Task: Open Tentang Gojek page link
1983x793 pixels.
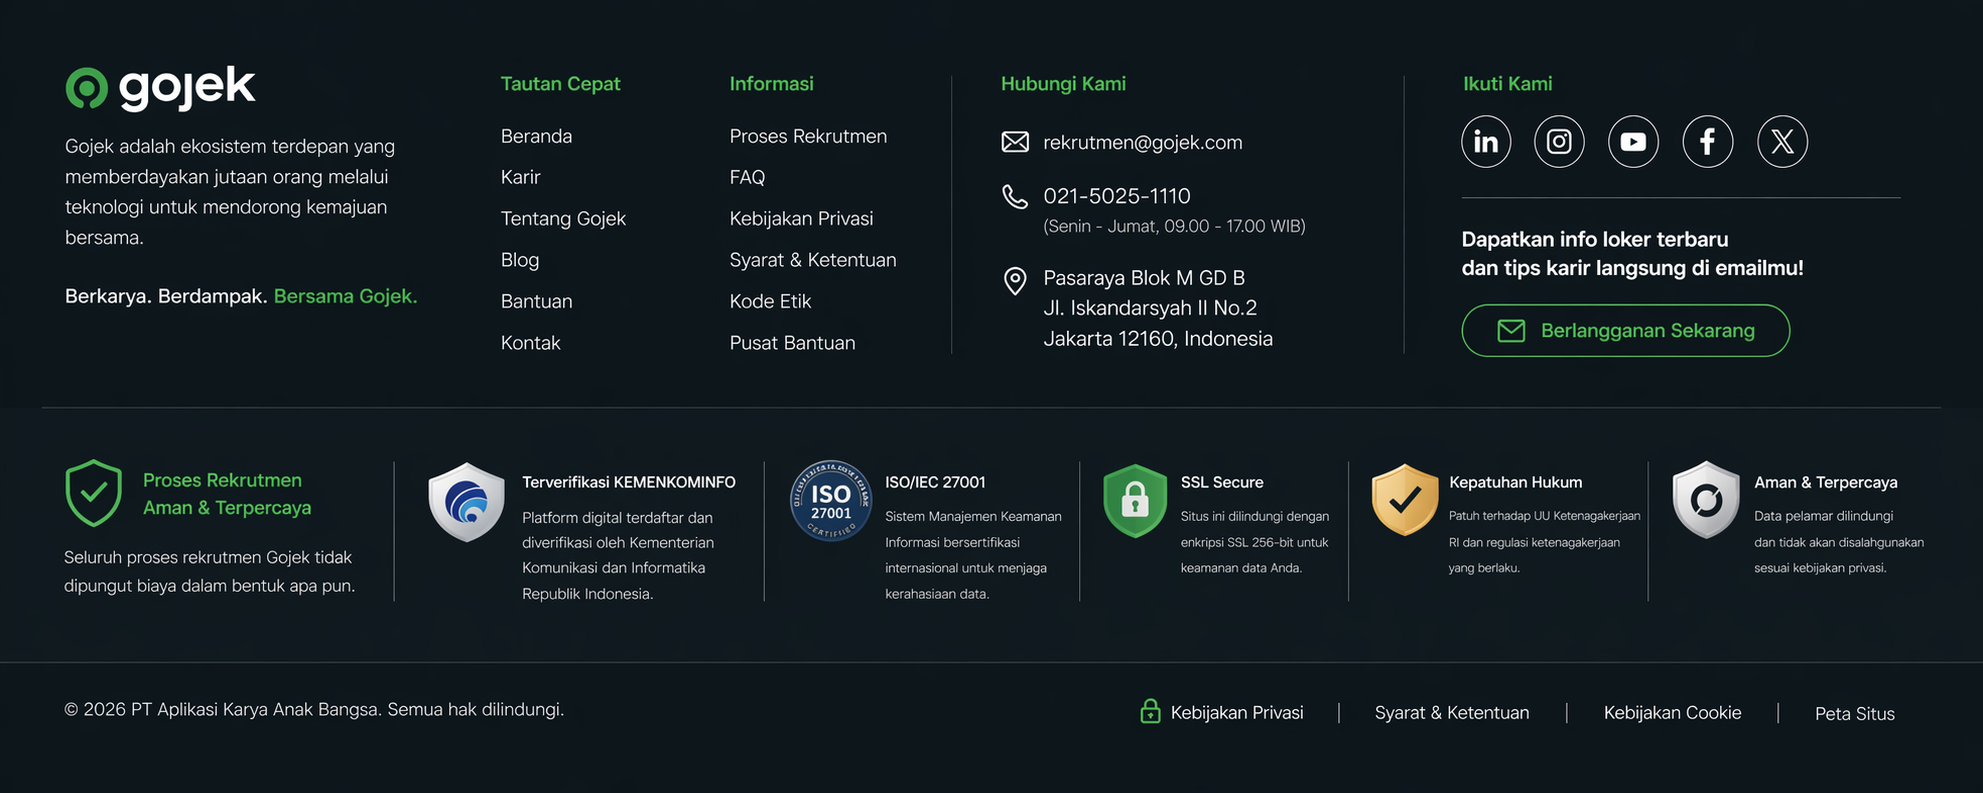Action: click(x=563, y=219)
